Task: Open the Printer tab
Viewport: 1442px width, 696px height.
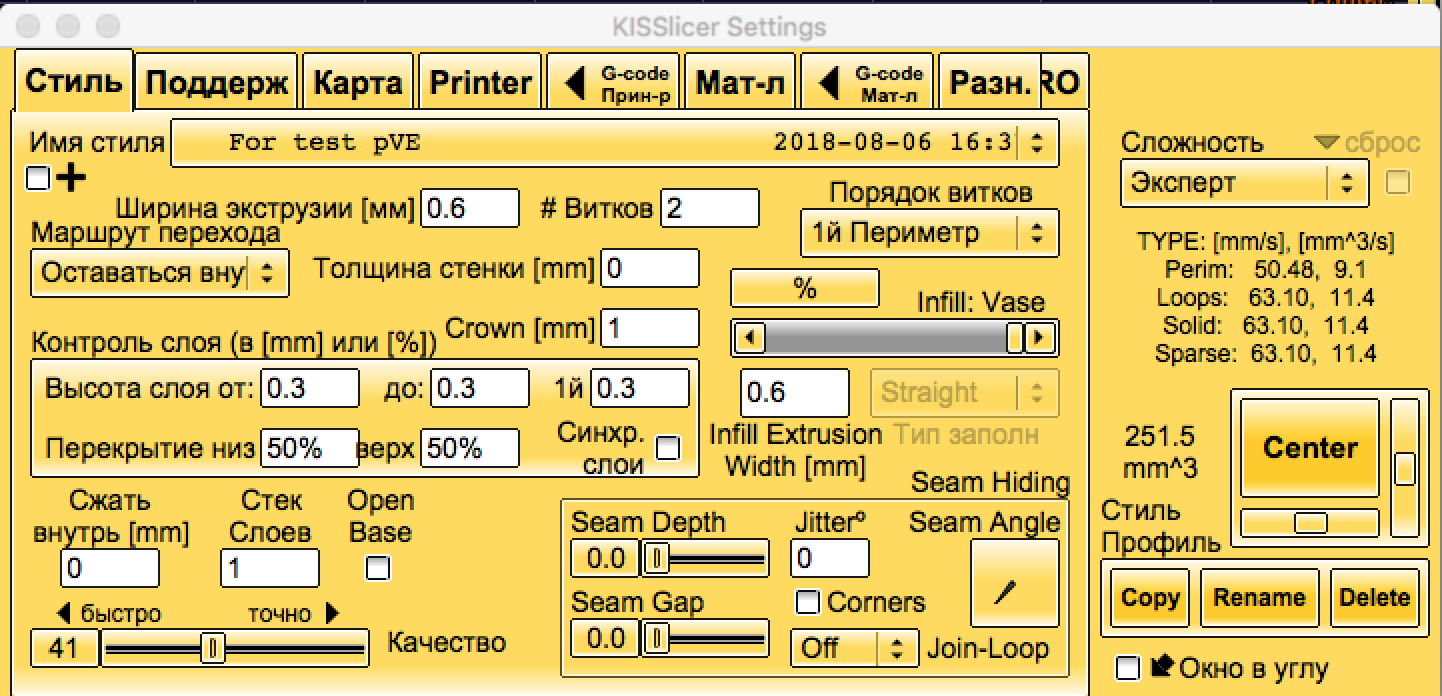Action: coord(480,83)
